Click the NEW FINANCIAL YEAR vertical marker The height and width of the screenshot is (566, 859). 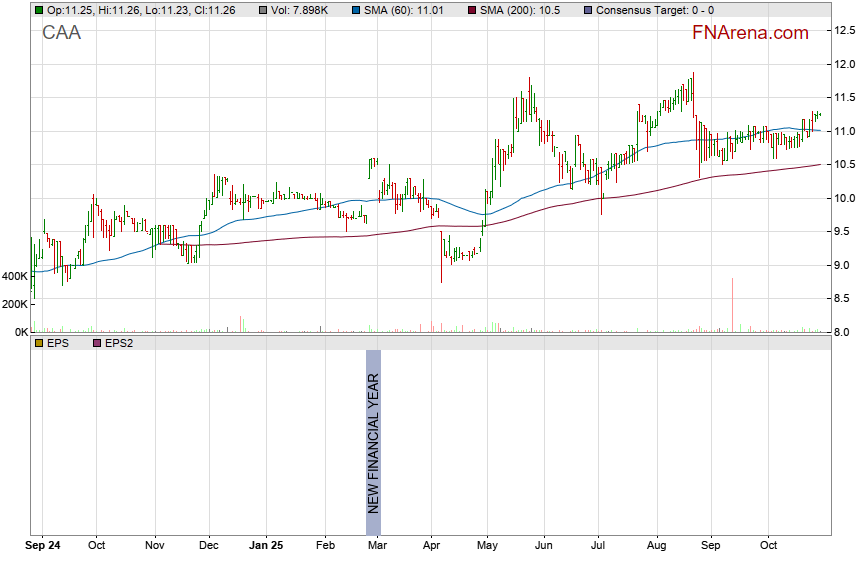tap(373, 443)
